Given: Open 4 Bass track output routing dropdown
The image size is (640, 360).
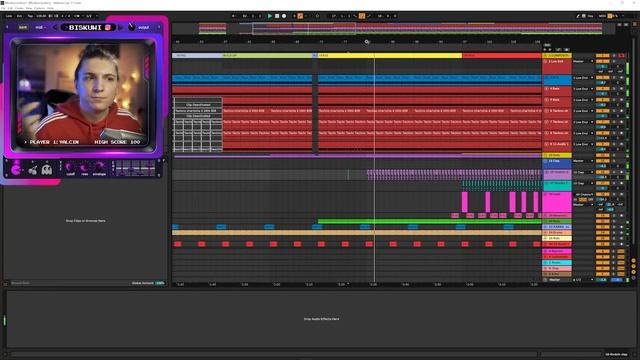Looking at the screenshot, I should (583, 89).
